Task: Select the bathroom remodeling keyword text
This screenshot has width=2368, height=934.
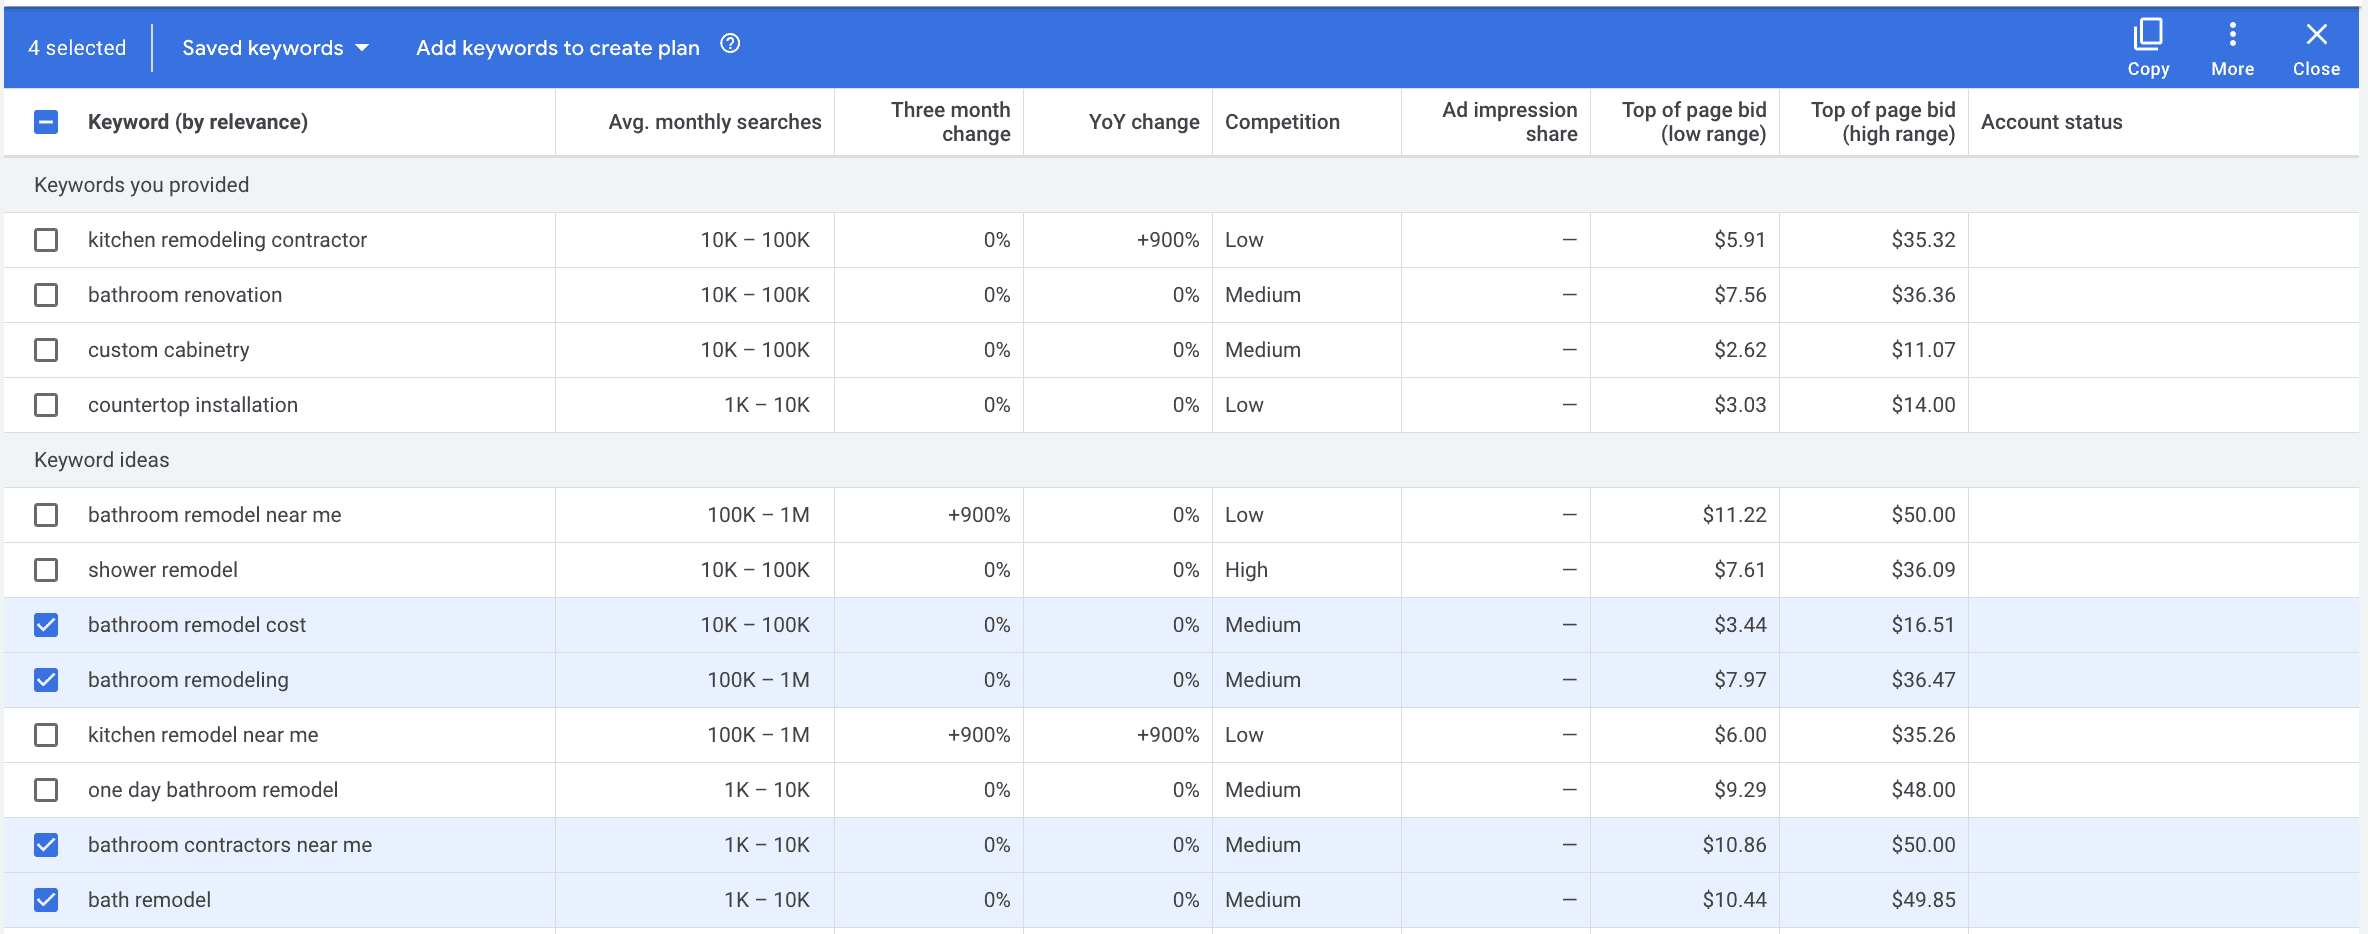Action: tap(188, 680)
